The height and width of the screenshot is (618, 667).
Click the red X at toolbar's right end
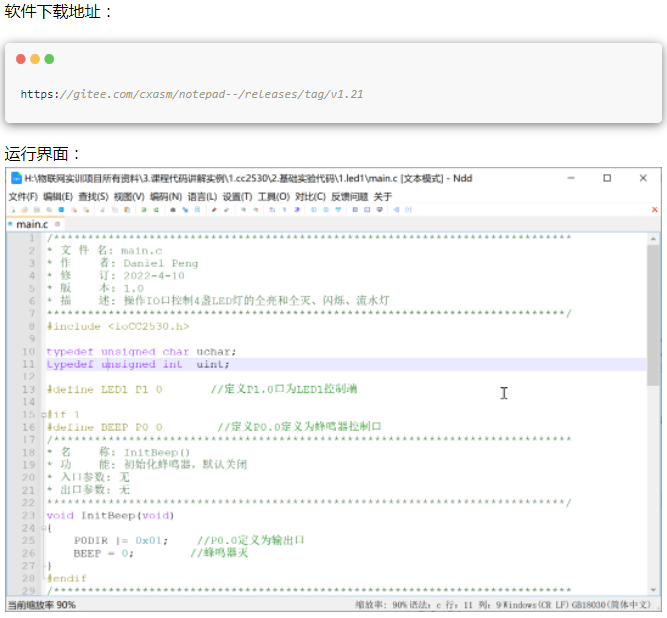point(654,210)
